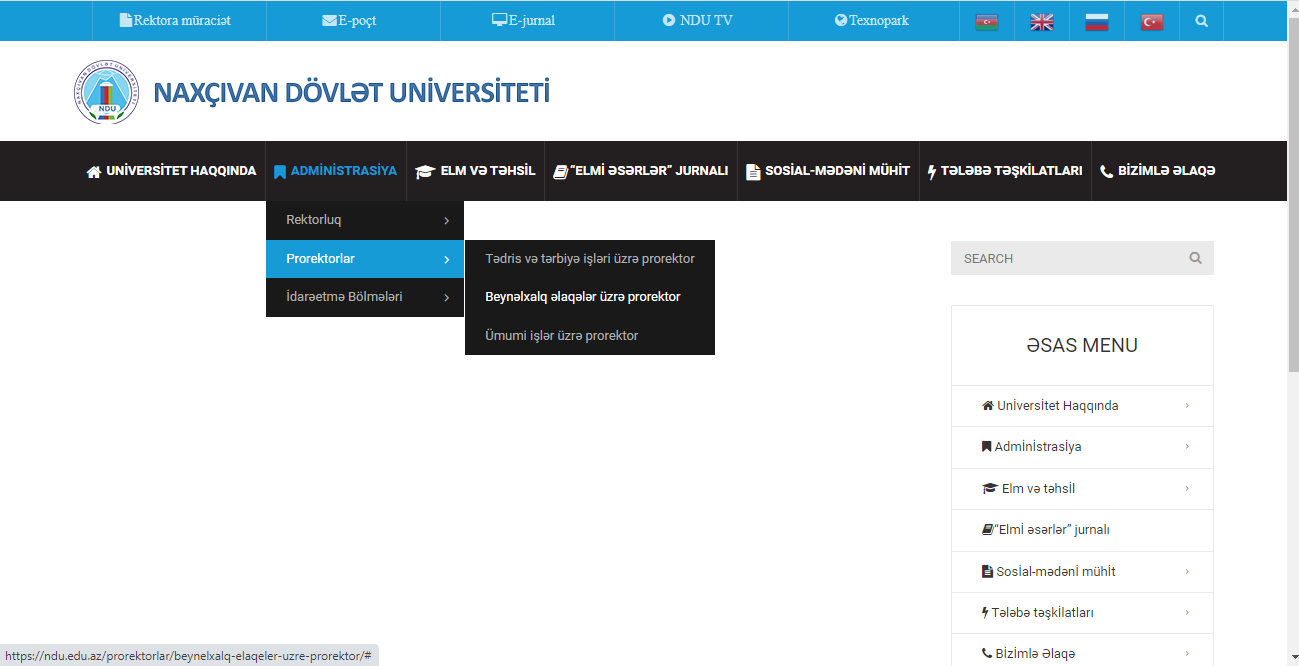Click the globe icon beside Texnopark
Screen dimensions: 1299x666
tap(841, 20)
